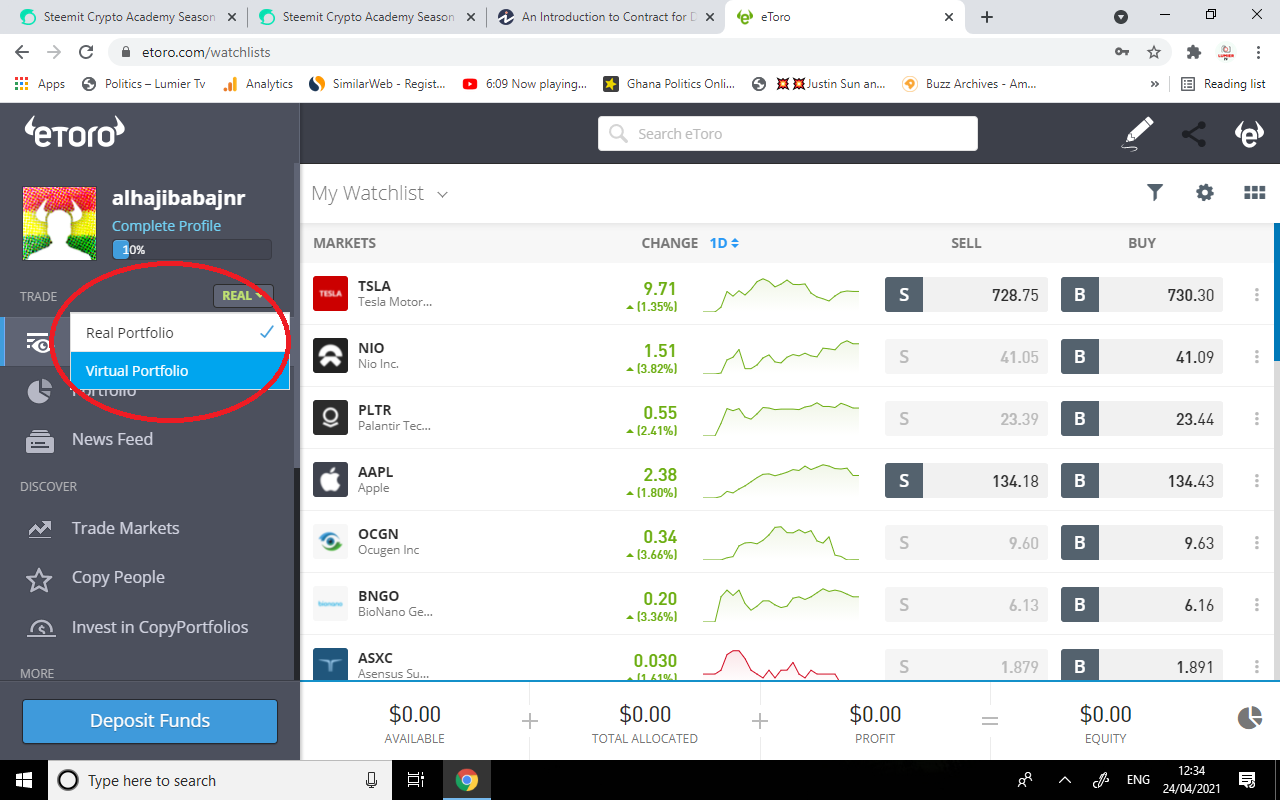
Task: Open more options for NIO row
Action: (1257, 357)
